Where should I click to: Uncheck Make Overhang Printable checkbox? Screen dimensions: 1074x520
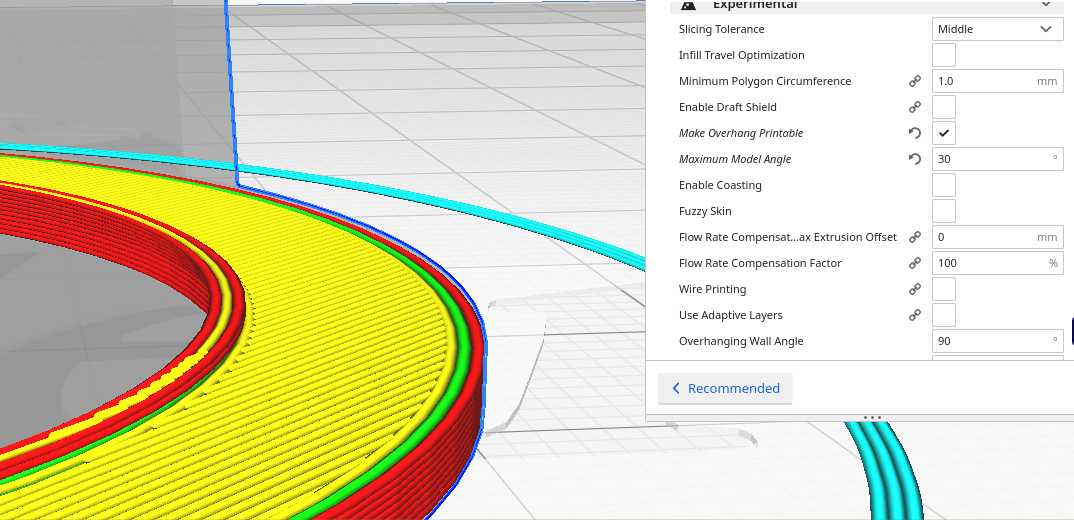coord(943,133)
